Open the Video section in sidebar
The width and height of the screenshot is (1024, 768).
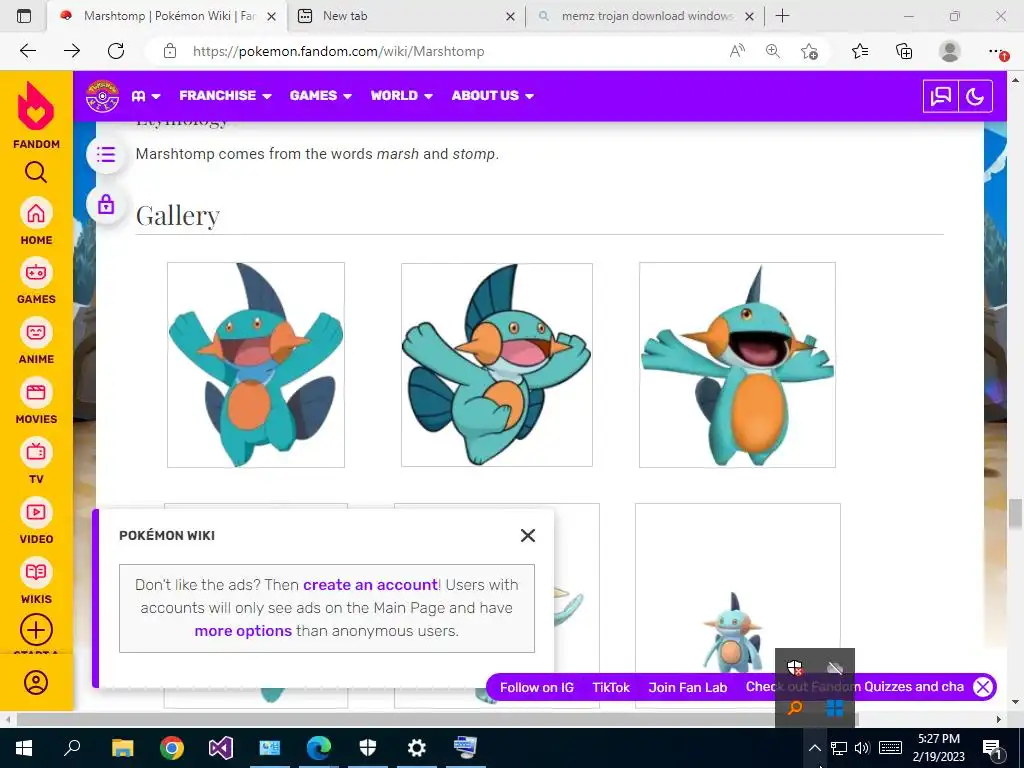point(36,512)
